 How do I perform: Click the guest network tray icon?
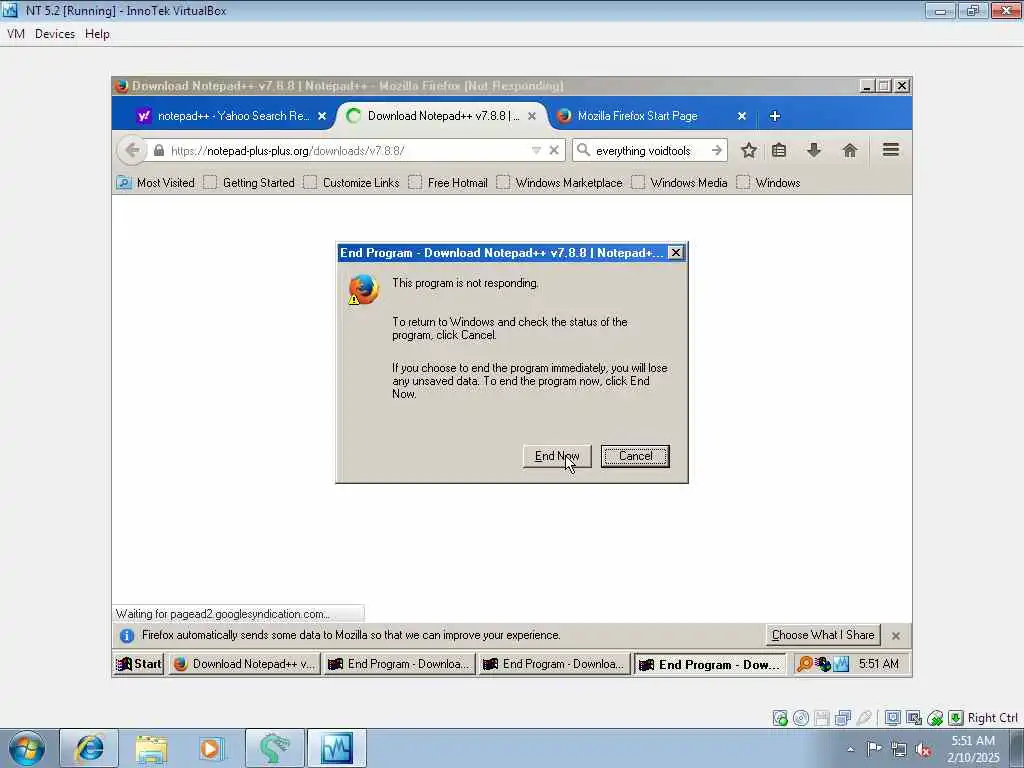(823, 664)
